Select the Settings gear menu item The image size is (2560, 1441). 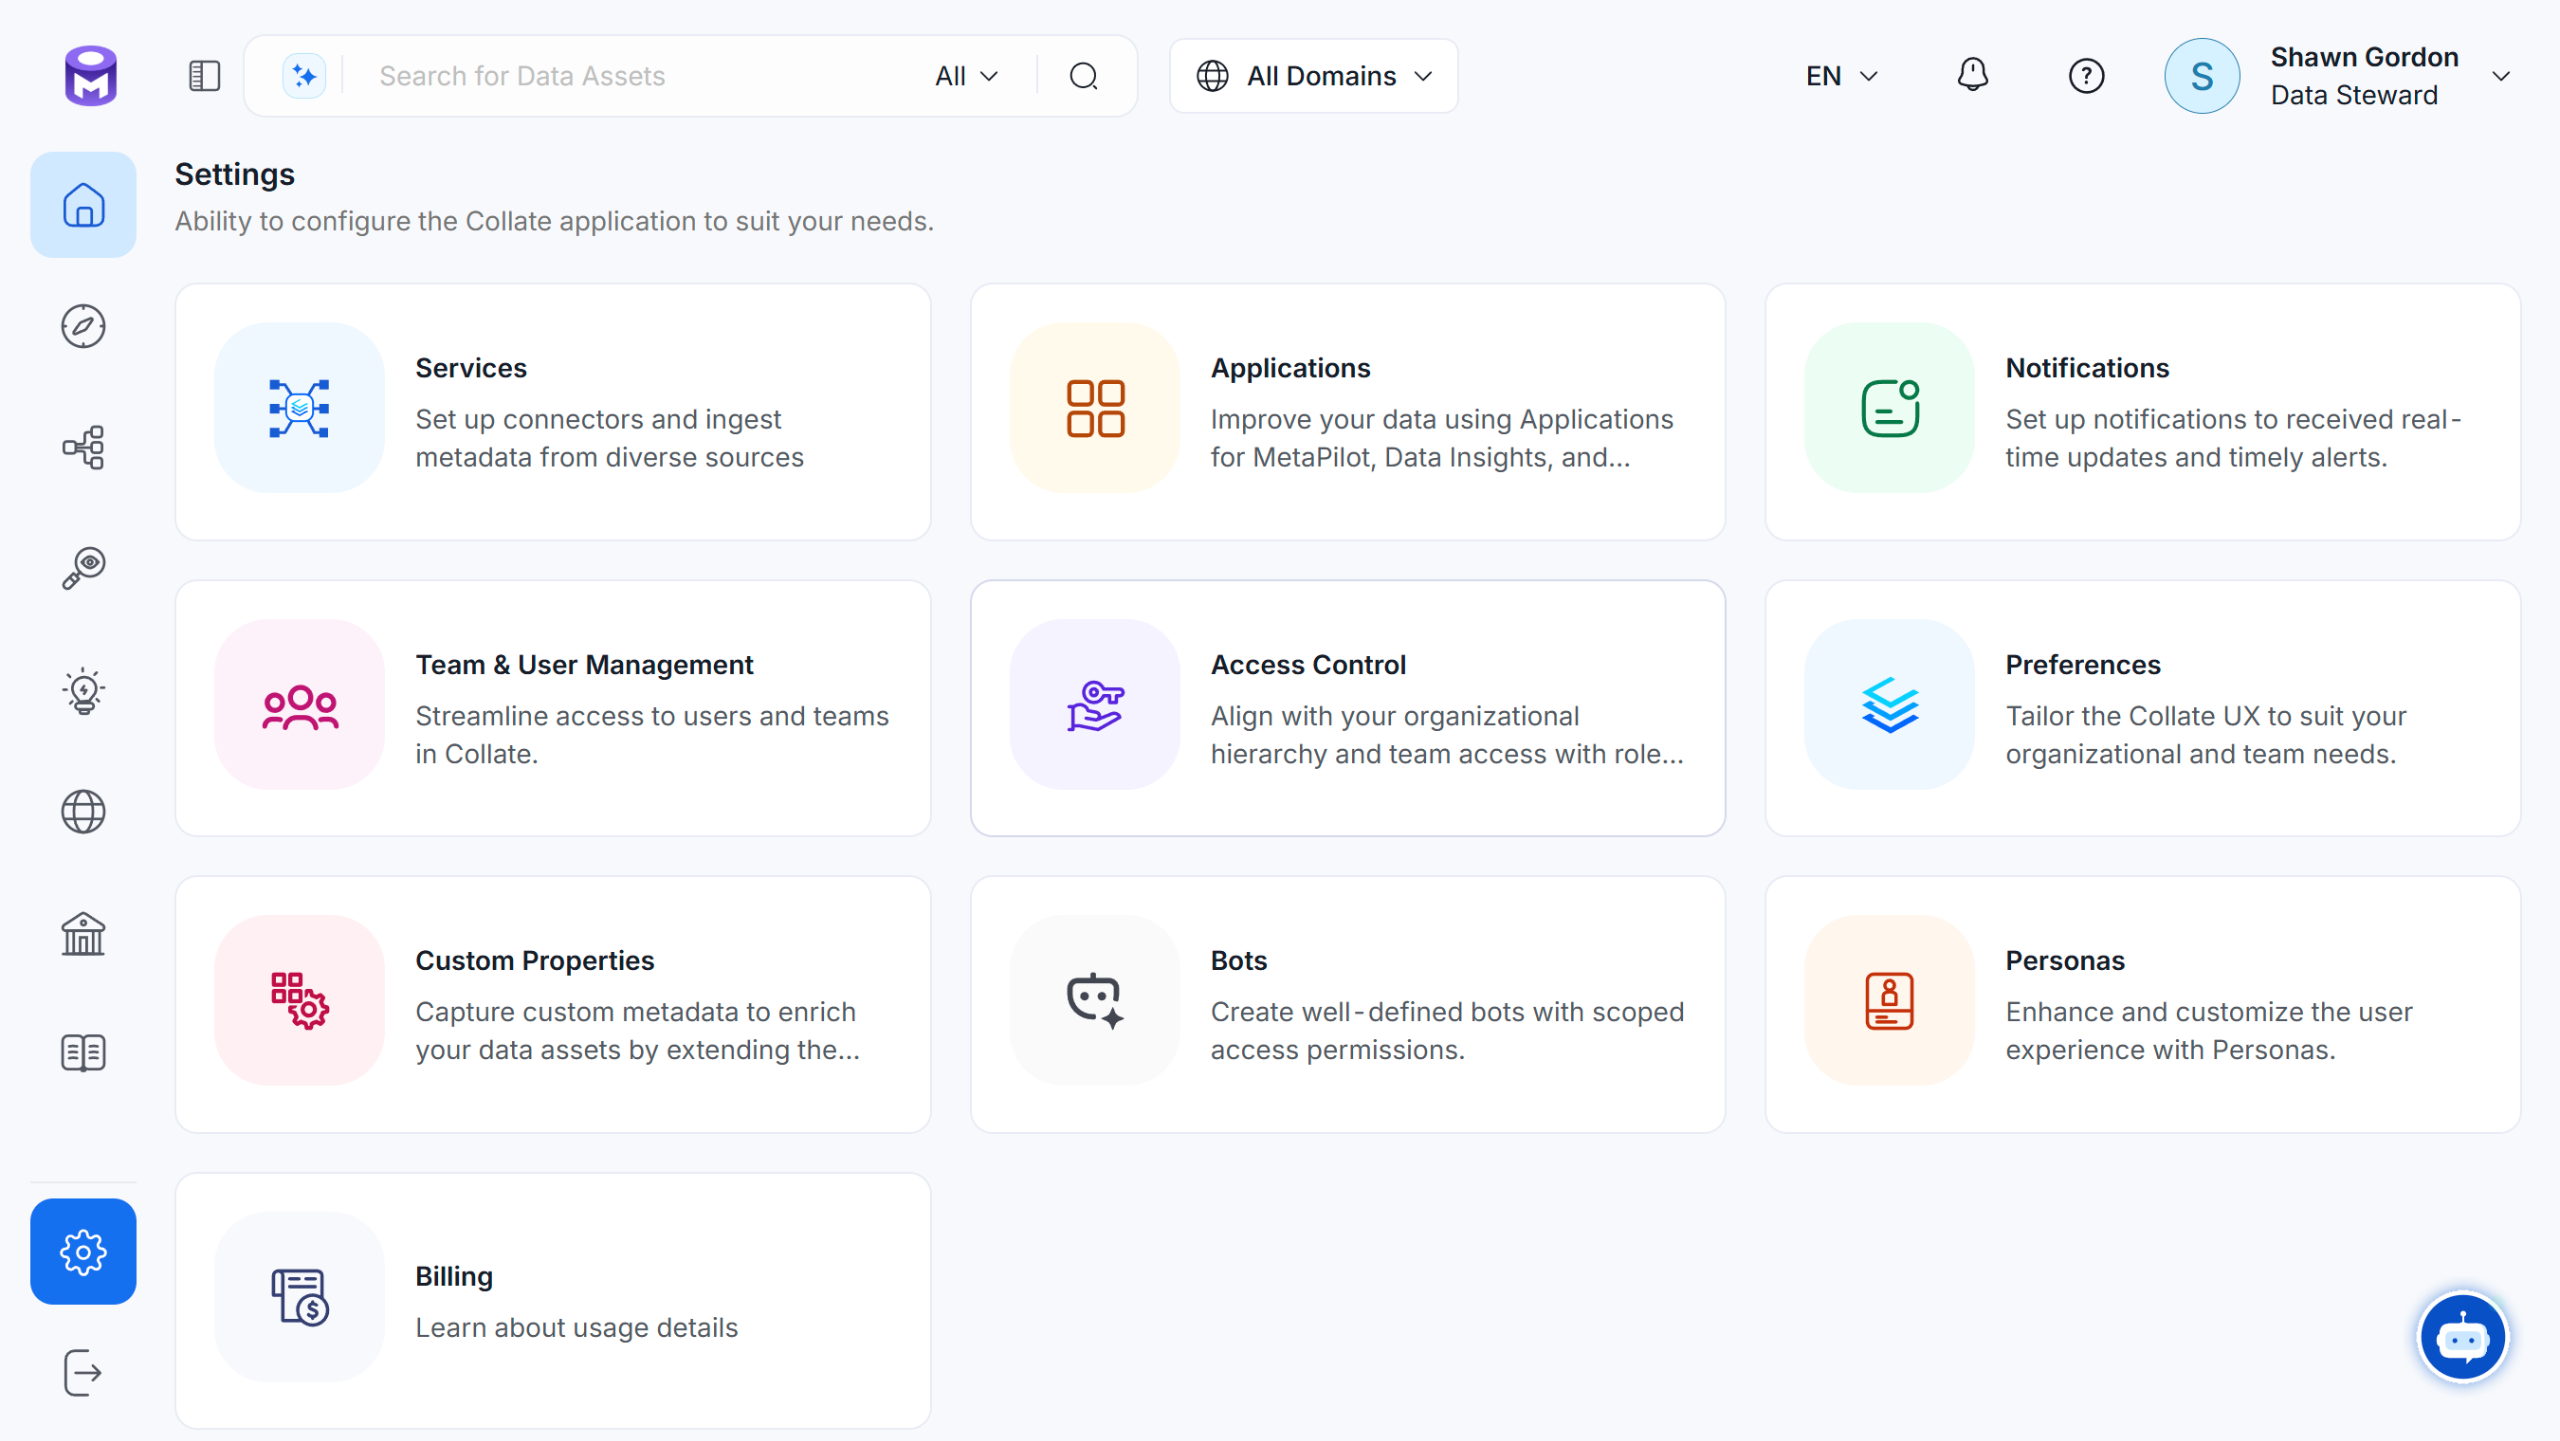click(x=83, y=1251)
